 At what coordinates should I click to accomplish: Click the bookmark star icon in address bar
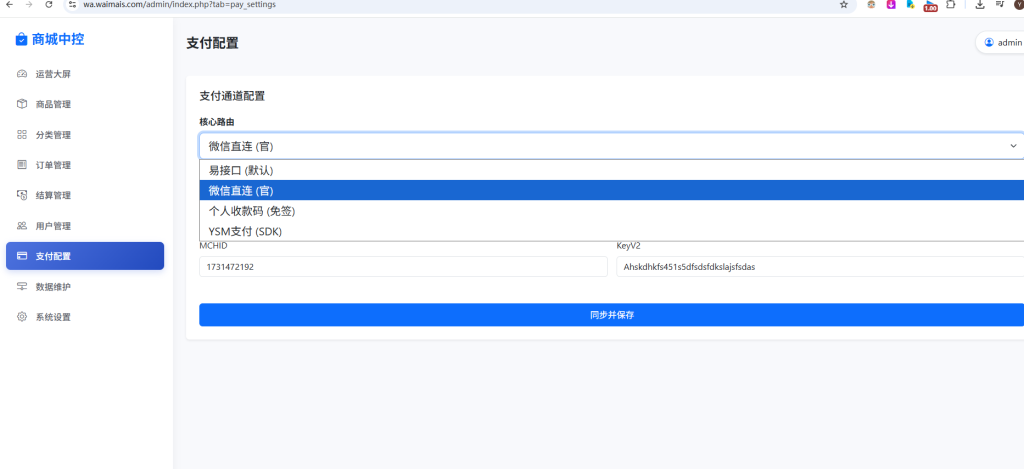click(844, 5)
